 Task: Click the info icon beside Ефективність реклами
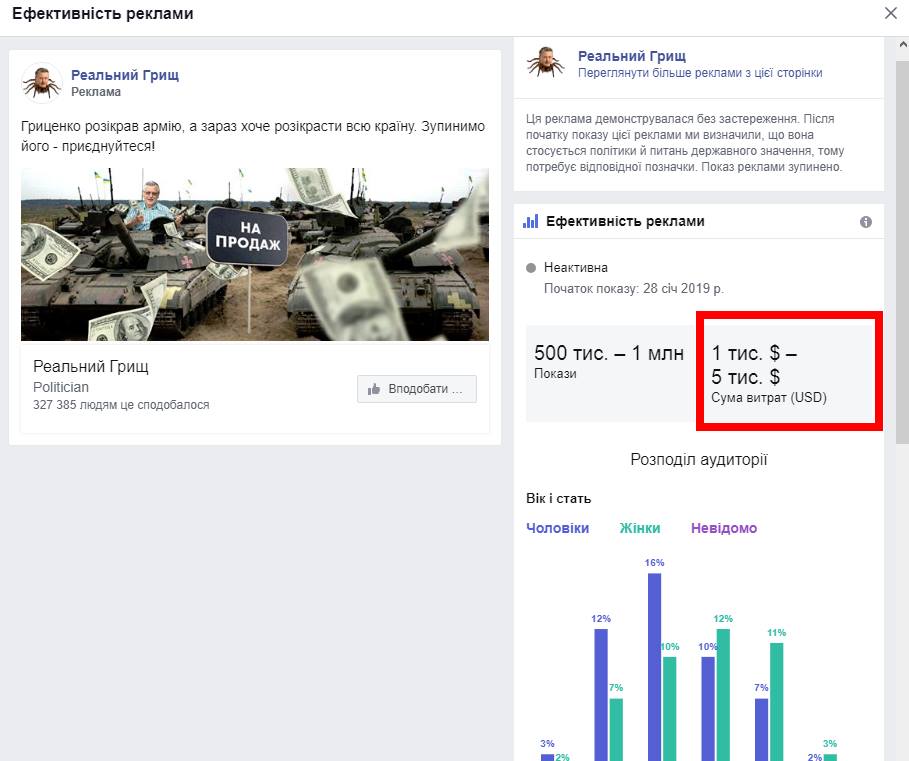tap(866, 222)
